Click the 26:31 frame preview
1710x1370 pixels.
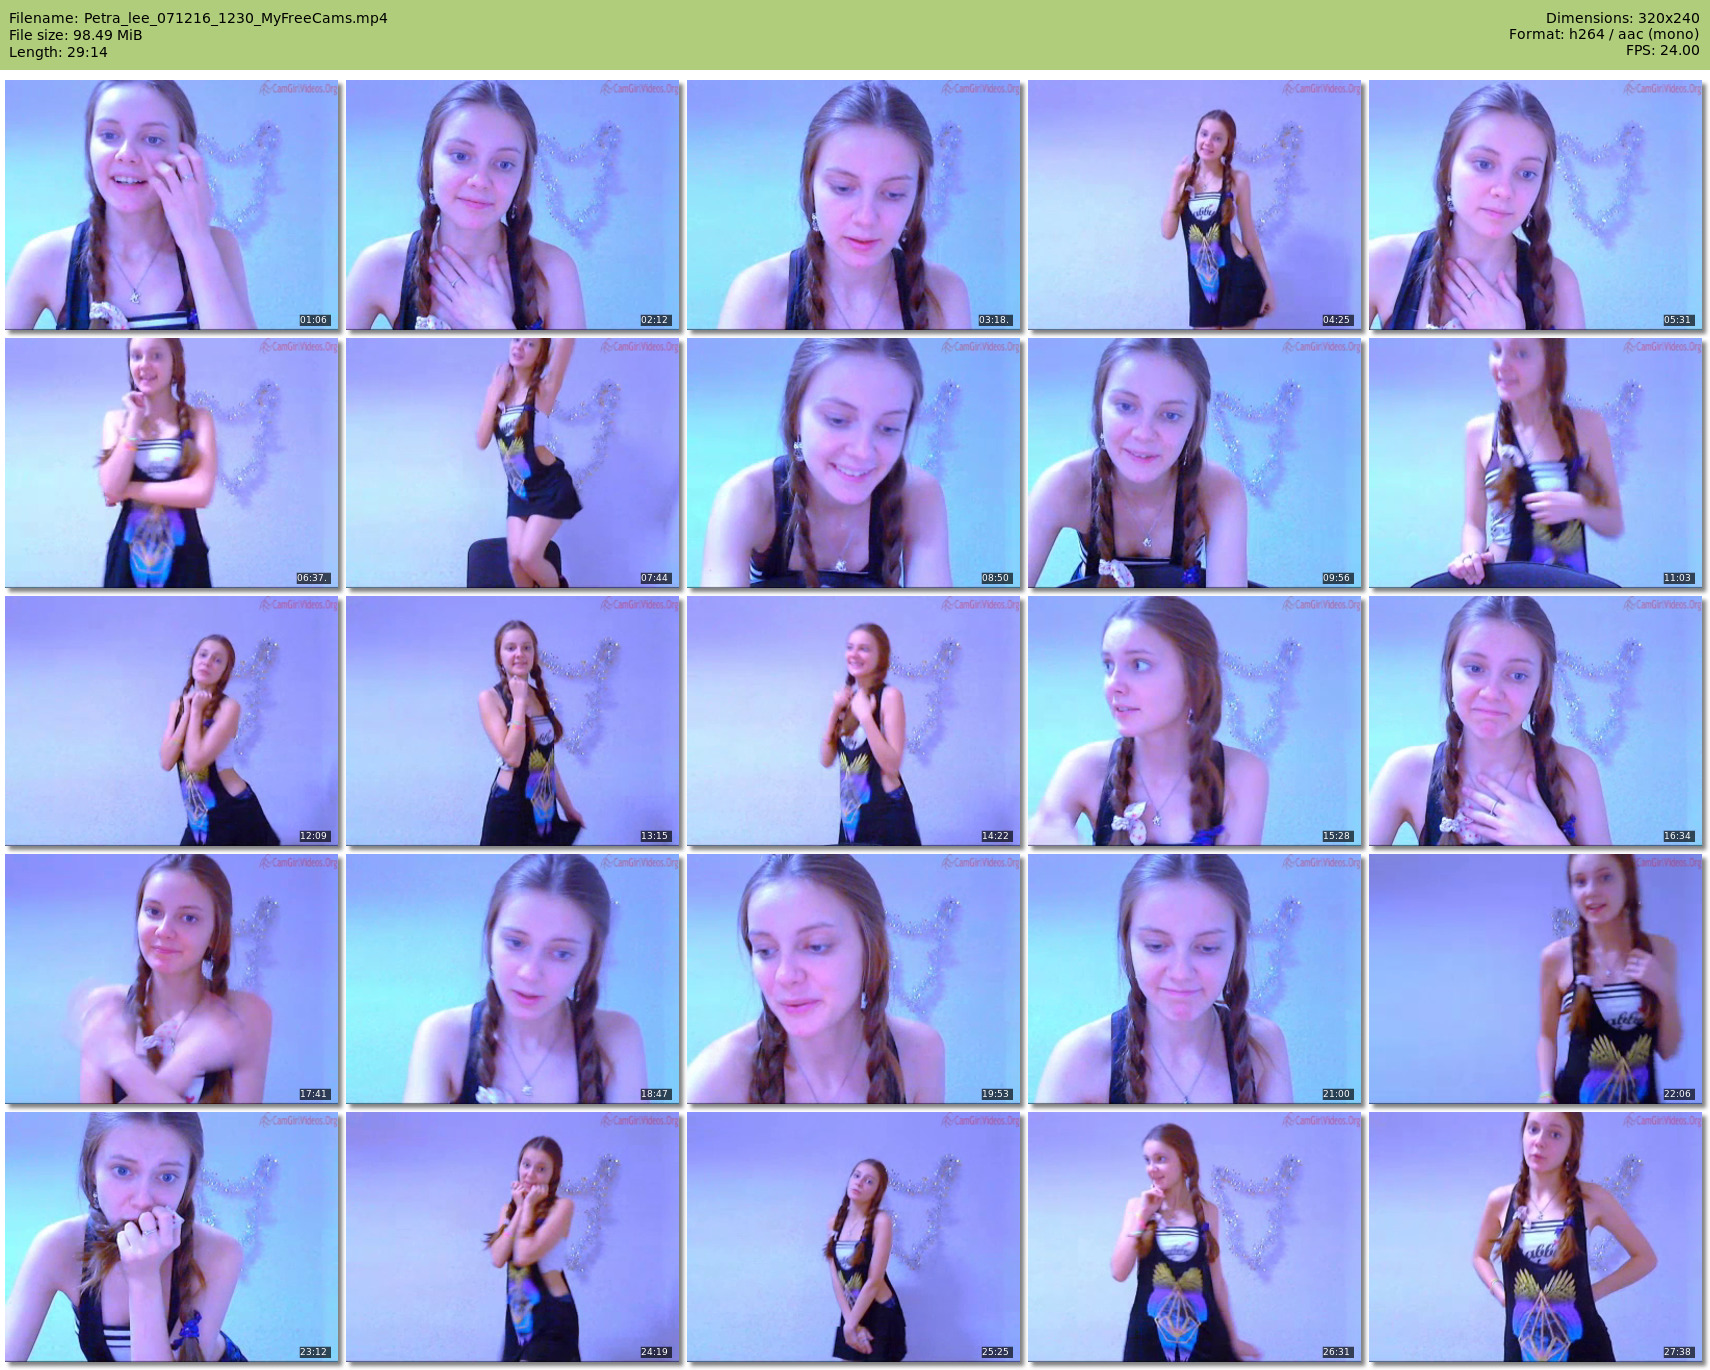[1195, 1237]
